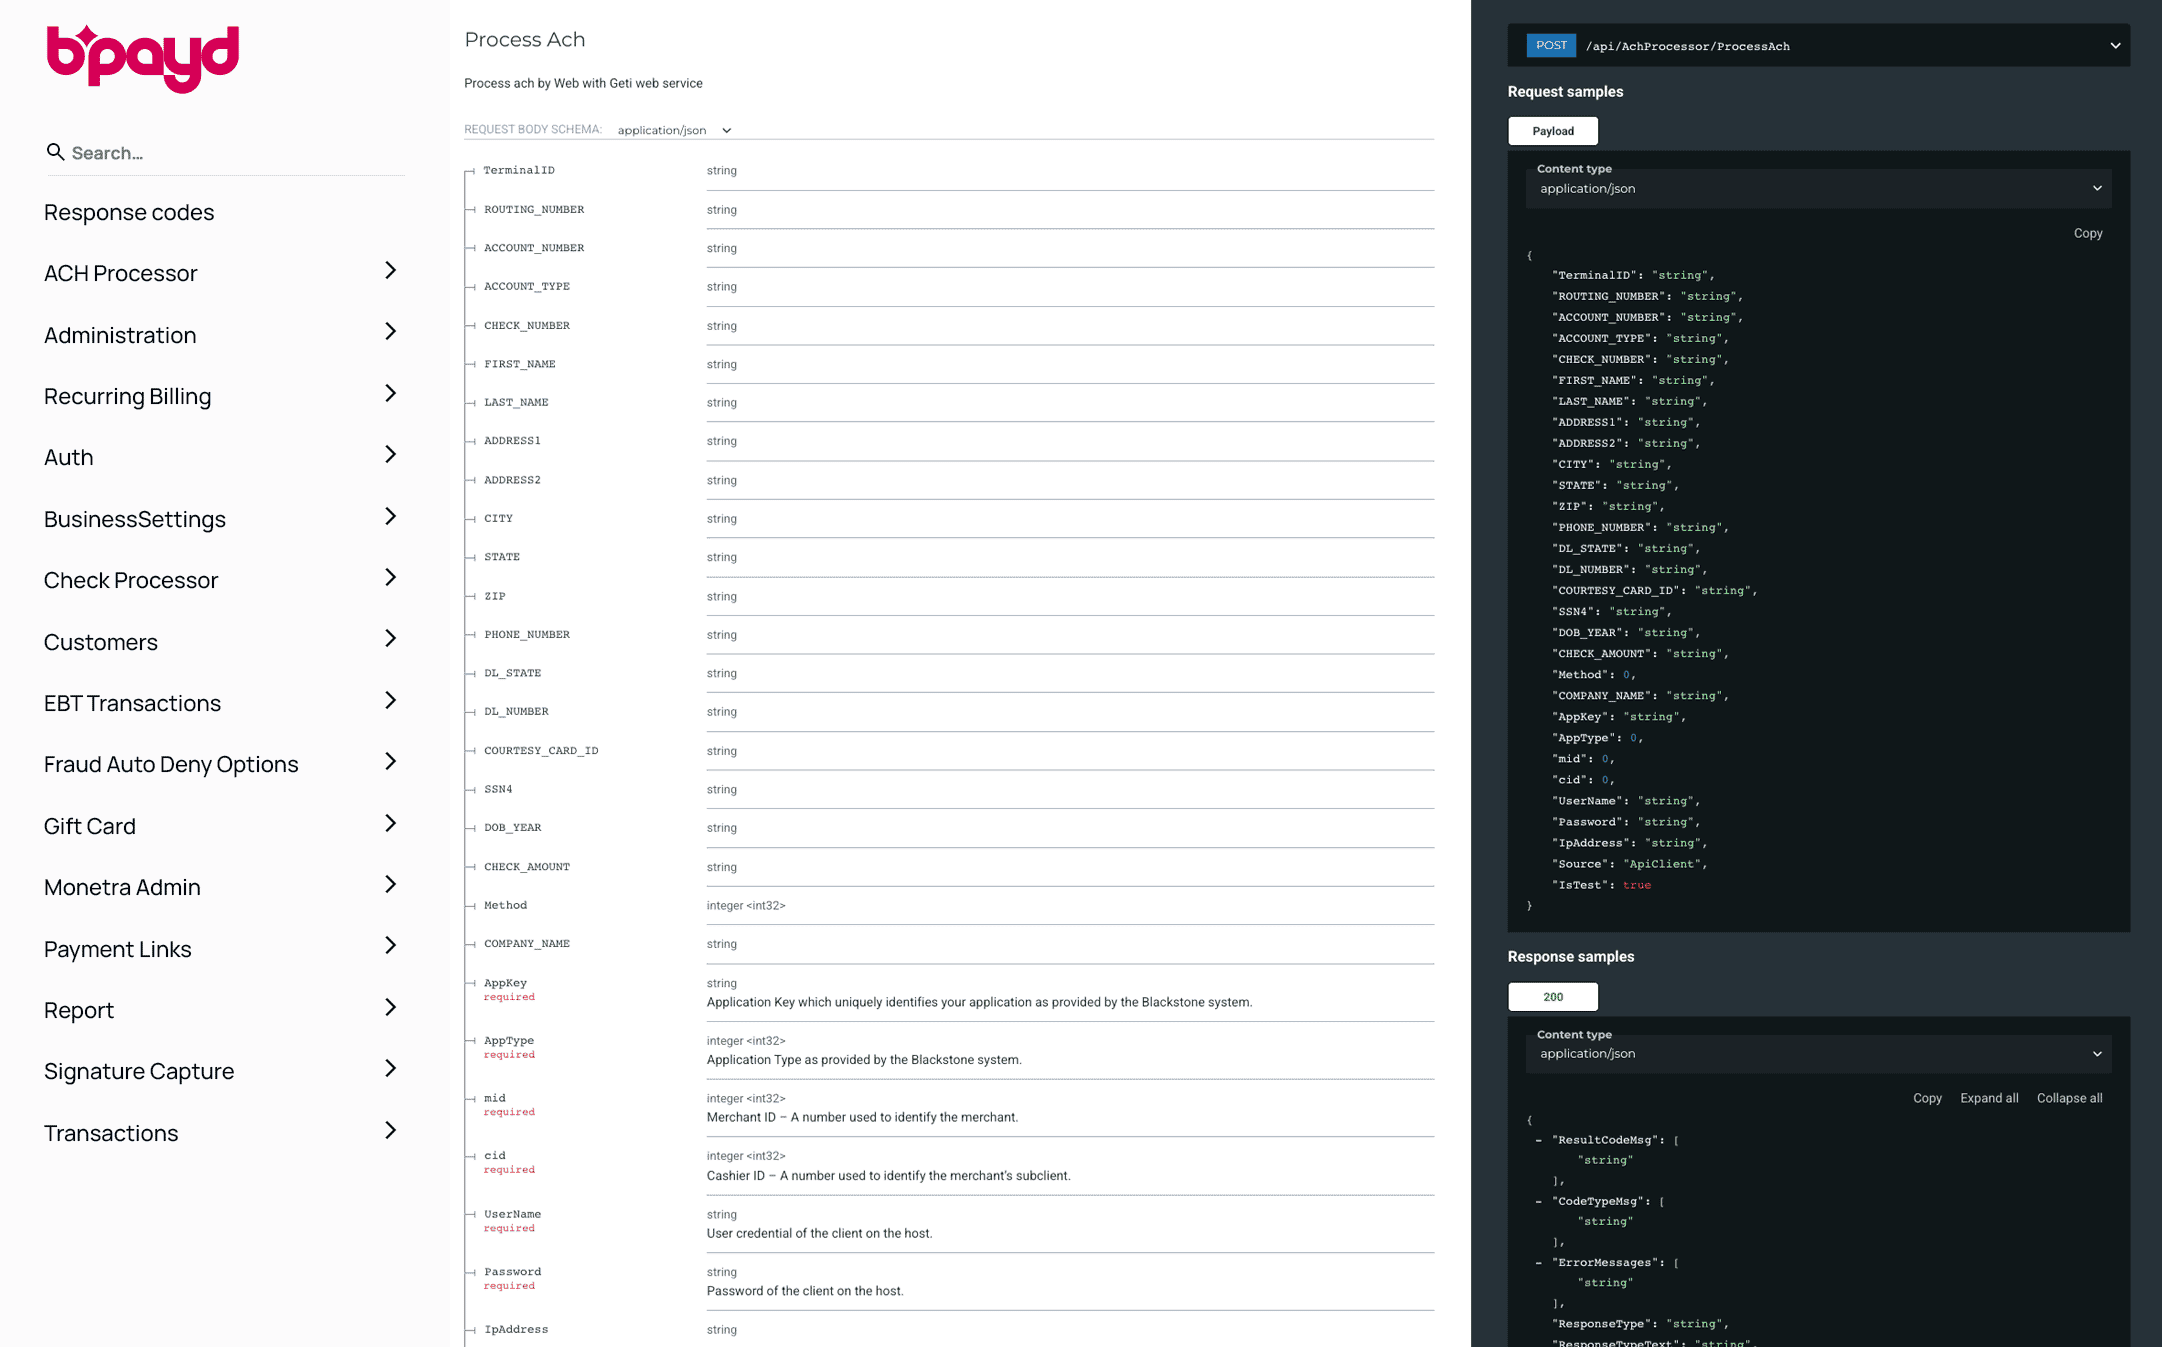This screenshot has height=1347, width=2162.
Task: Expand the EBT Transactions chevron
Action: point(391,700)
